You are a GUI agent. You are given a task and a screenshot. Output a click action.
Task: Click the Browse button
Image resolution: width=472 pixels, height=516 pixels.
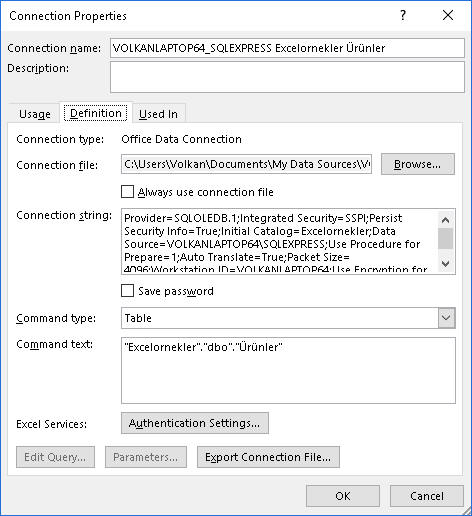click(x=418, y=164)
